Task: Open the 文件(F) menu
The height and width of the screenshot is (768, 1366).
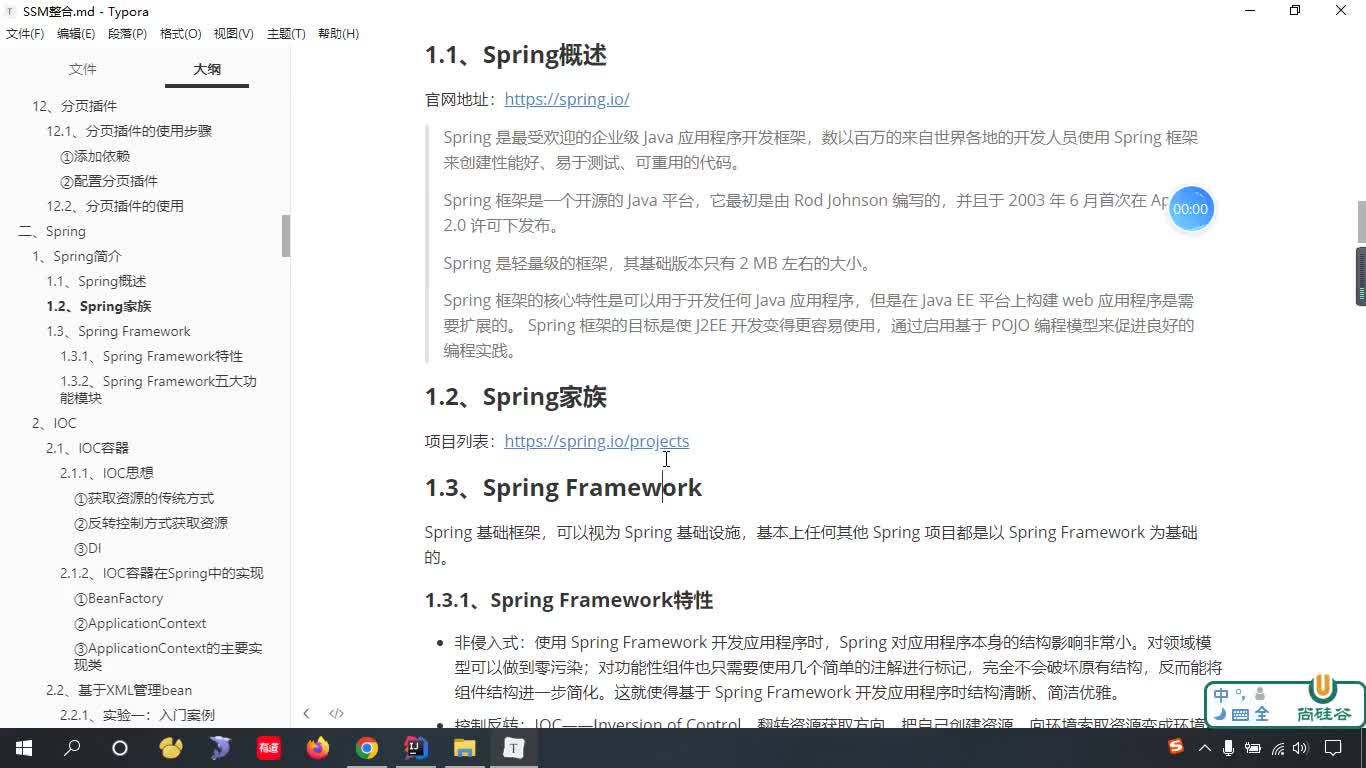Action: (x=25, y=34)
